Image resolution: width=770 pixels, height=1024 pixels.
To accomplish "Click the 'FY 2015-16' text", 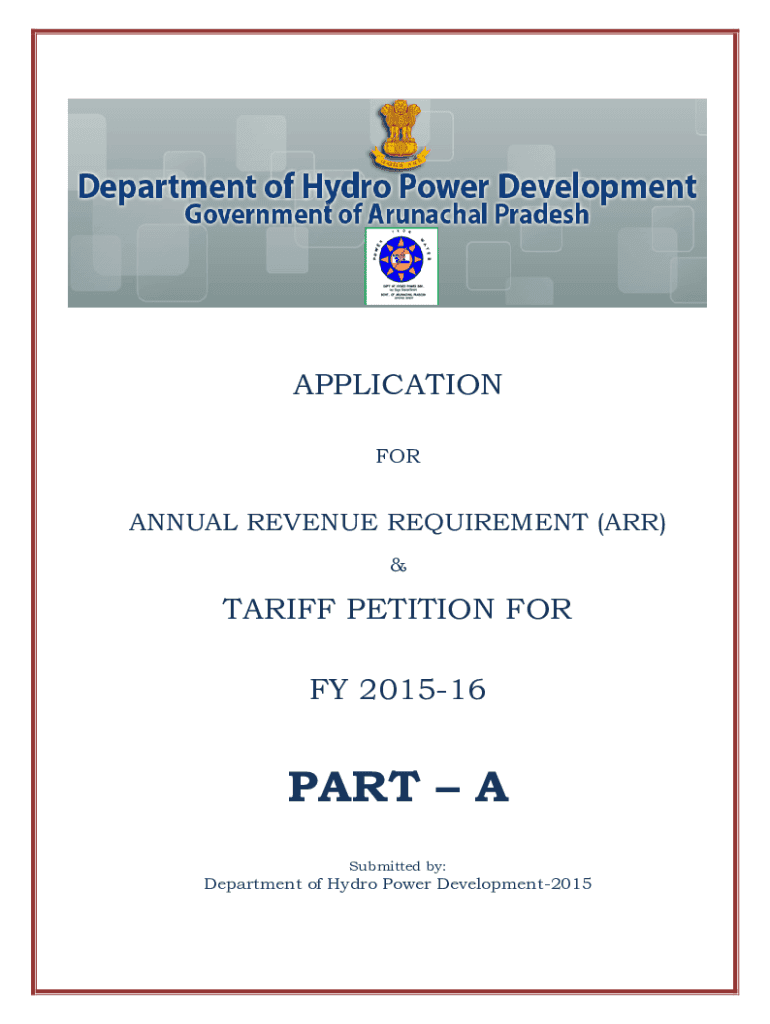I will (x=397, y=690).
